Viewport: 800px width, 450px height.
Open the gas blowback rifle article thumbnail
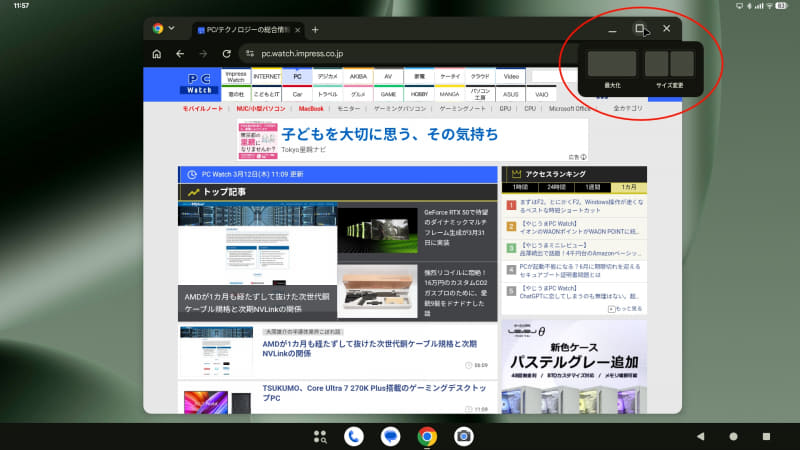point(378,291)
